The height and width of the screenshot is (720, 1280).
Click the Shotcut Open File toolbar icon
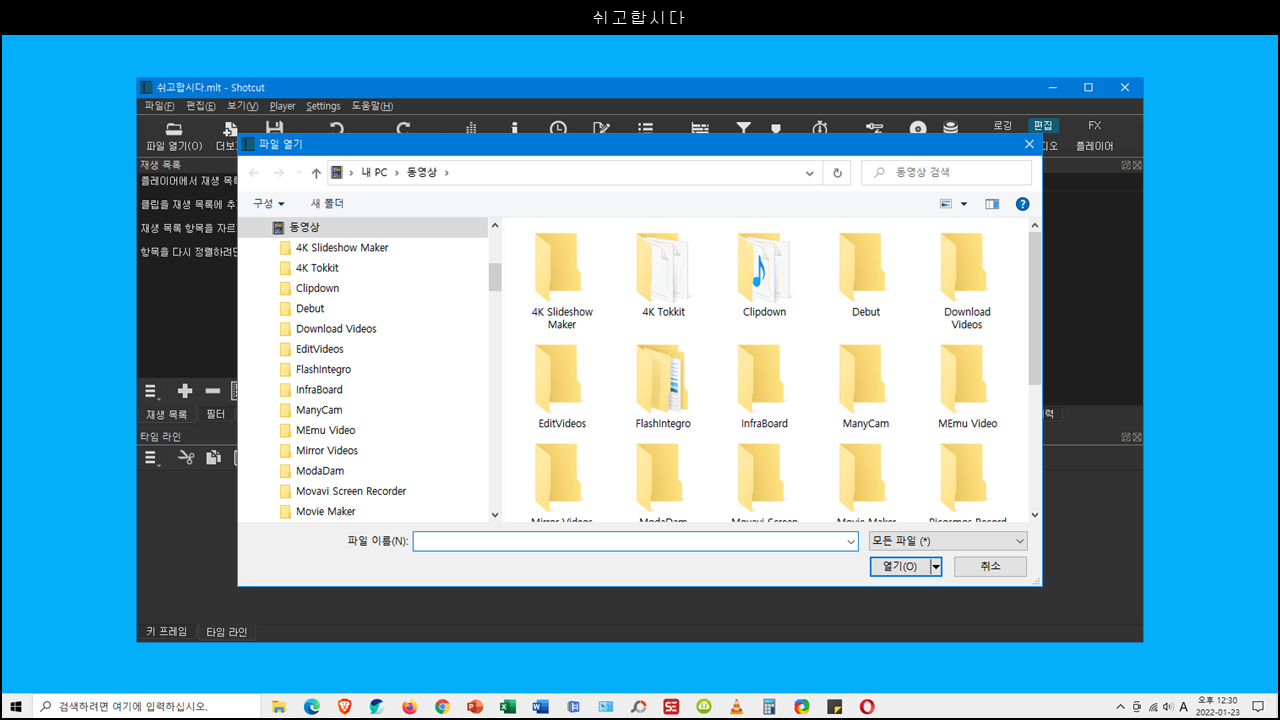click(174, 128)
